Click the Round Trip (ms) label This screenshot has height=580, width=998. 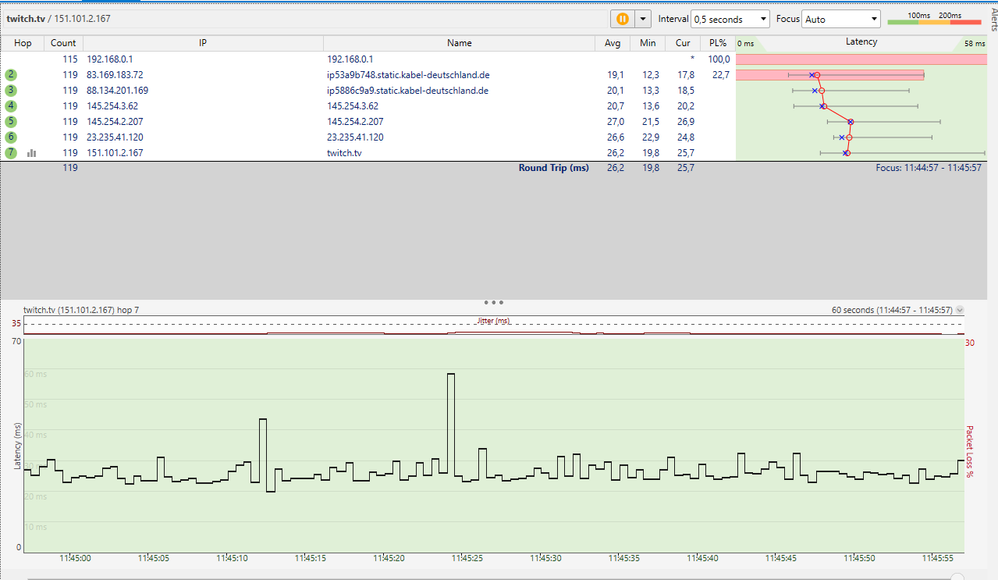click(553, 168)
